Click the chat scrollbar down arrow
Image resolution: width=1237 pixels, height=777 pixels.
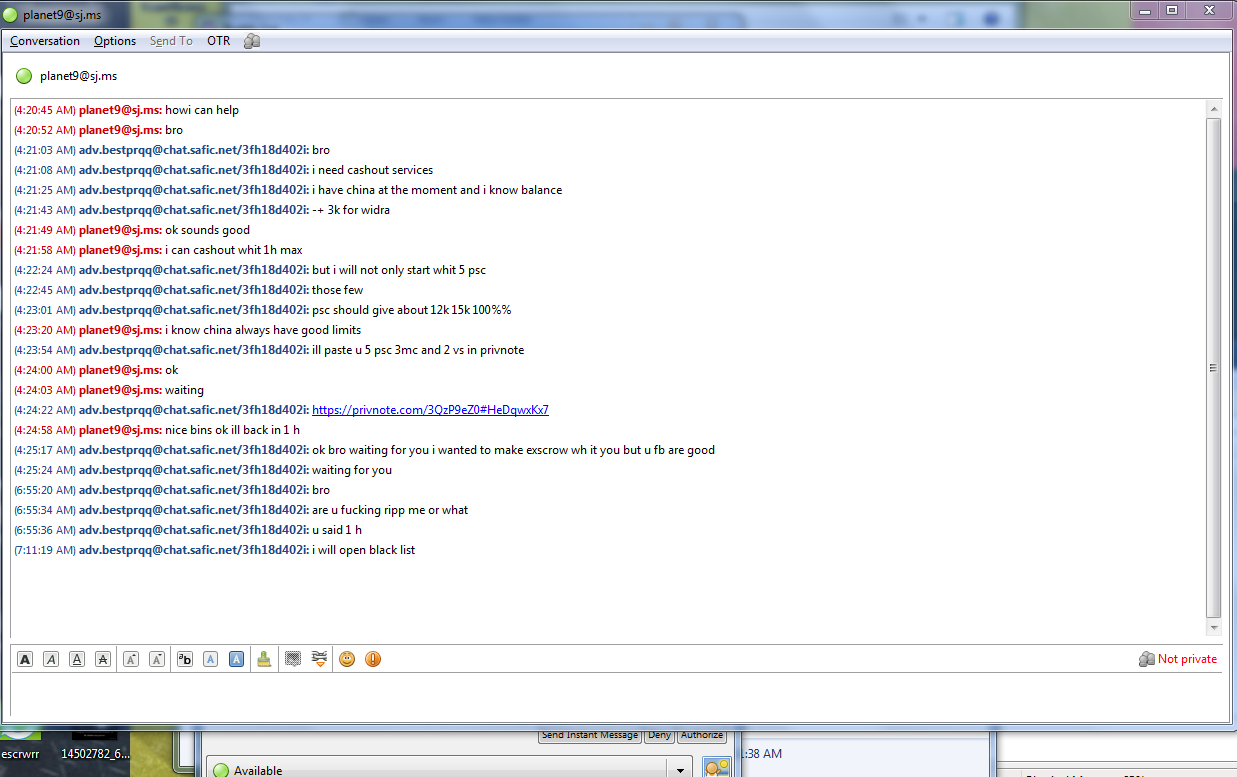pyautogui.click(x=1214, y=627)
